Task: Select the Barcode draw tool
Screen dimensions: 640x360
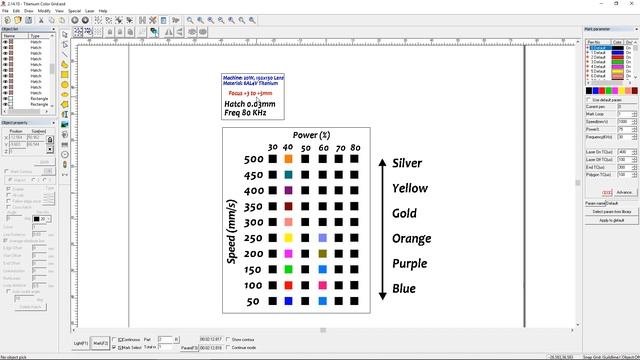Action: click(x=64, y=144)
